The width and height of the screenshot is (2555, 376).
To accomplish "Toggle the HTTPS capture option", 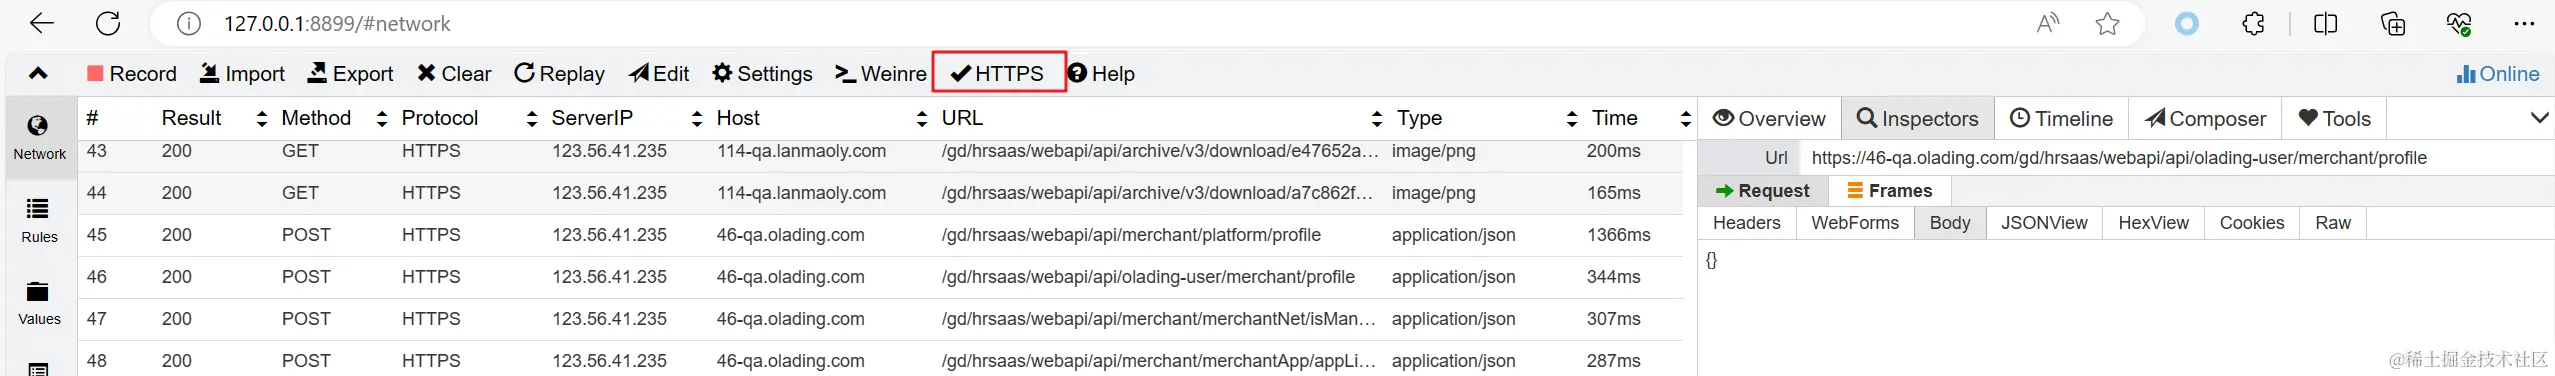I will click(x=998, y=73).
